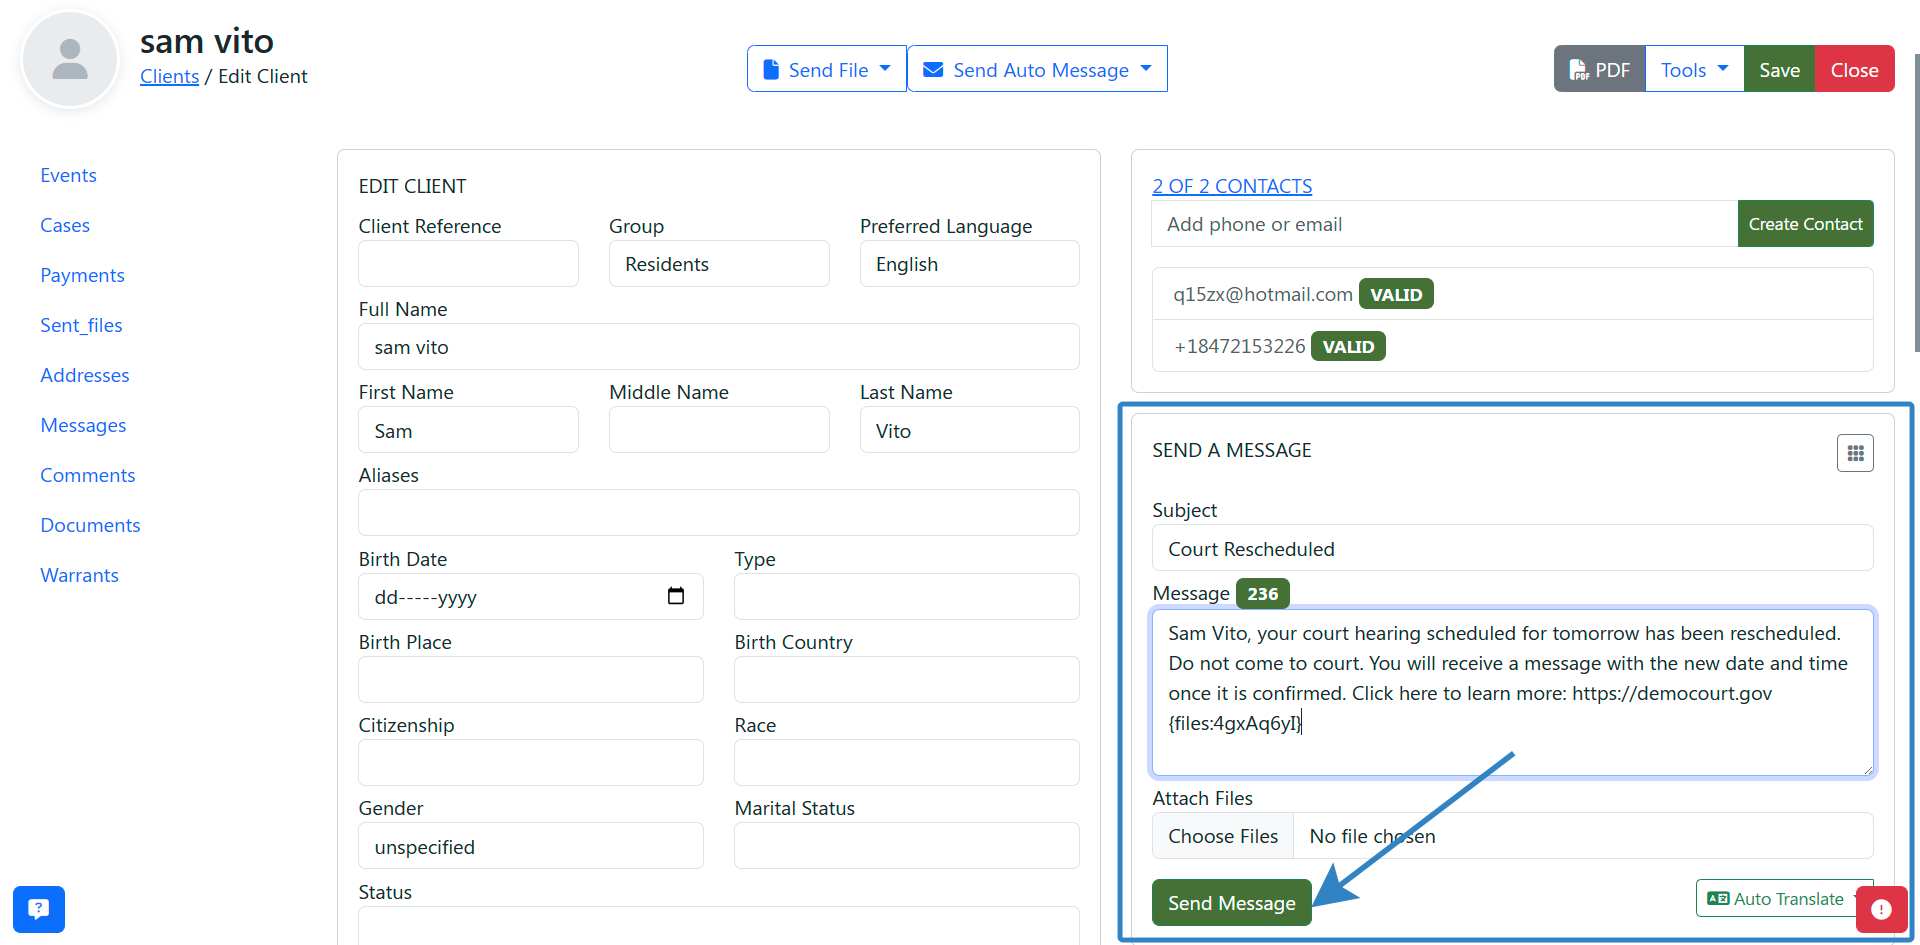Image resolution: width=1920 pixels, height=945 pixels.
Task: Click the Client Reference field
Action: point(468,264)
